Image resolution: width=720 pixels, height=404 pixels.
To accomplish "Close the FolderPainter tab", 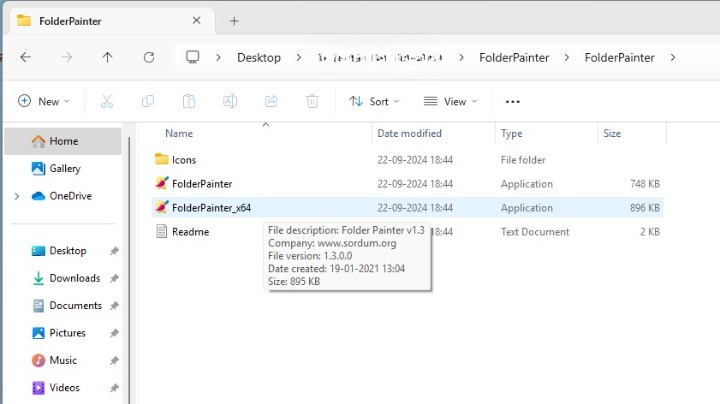I will pos(197,20).
